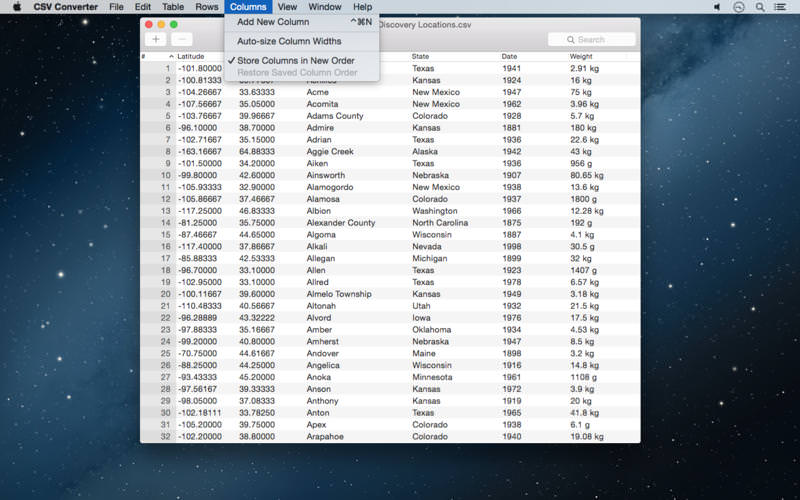Click magnifier icon in Search field
Screen dimensions: 800x500
[570, 39]
